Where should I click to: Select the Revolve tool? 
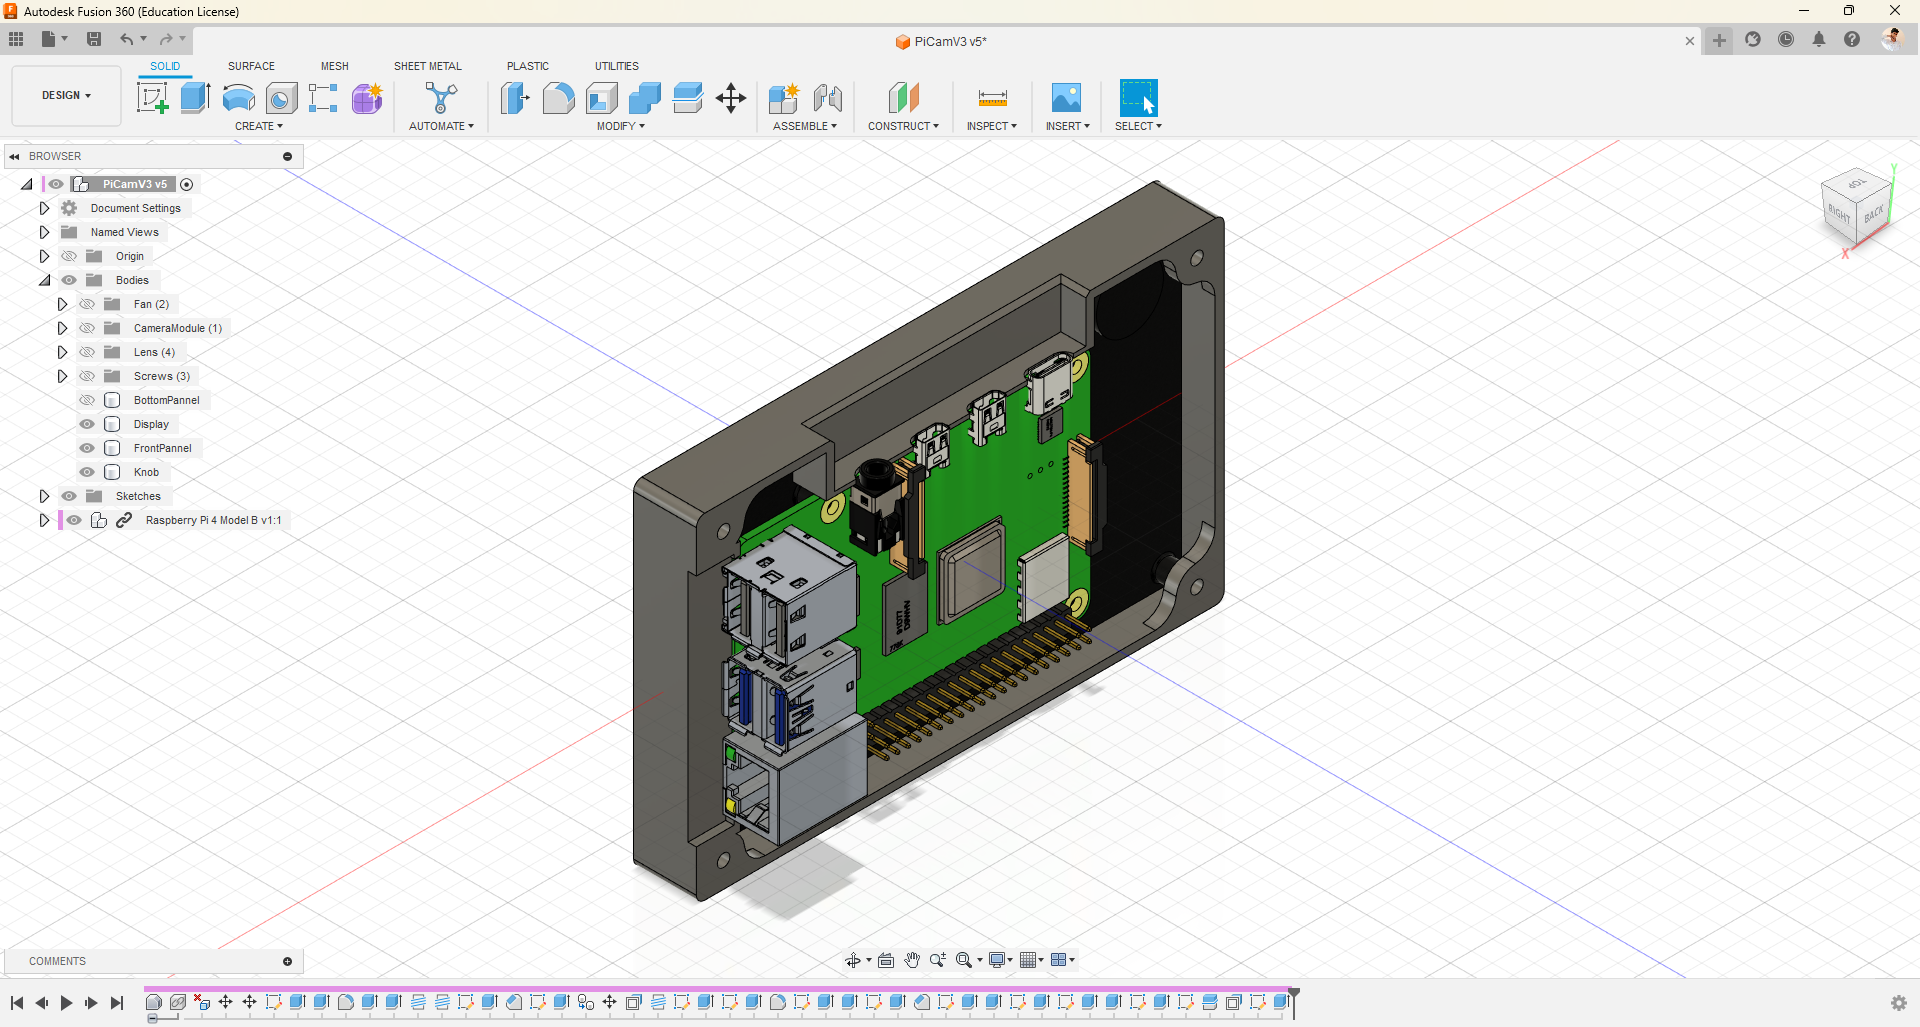tap(238, 98)
